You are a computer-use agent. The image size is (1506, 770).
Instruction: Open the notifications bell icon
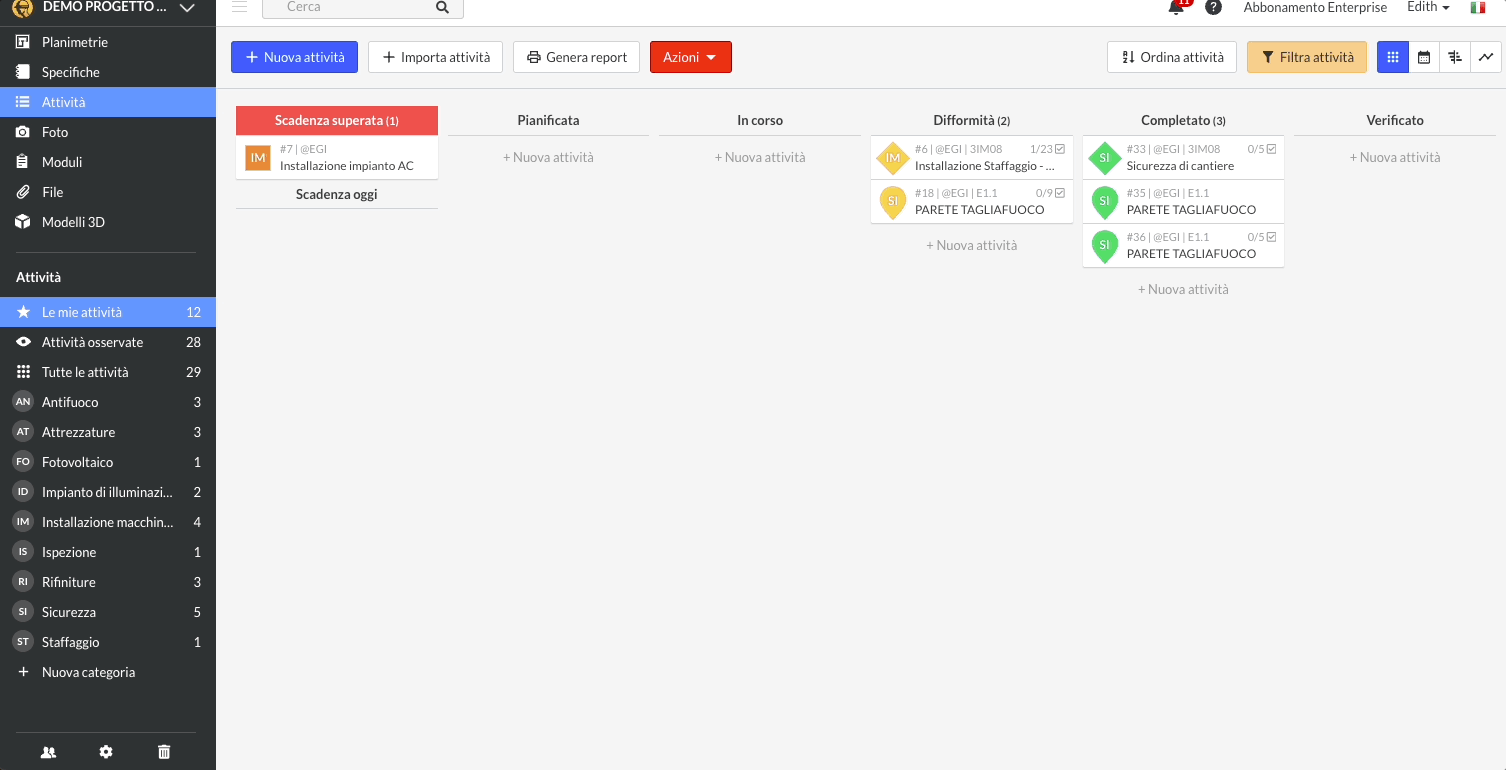pos(1176,8)
